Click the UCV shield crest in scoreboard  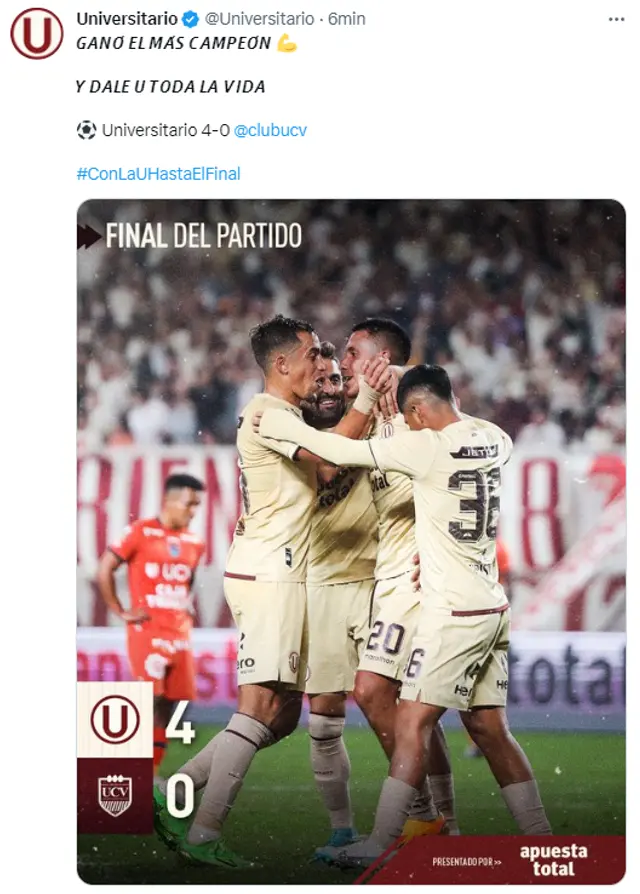coord(115,795)
